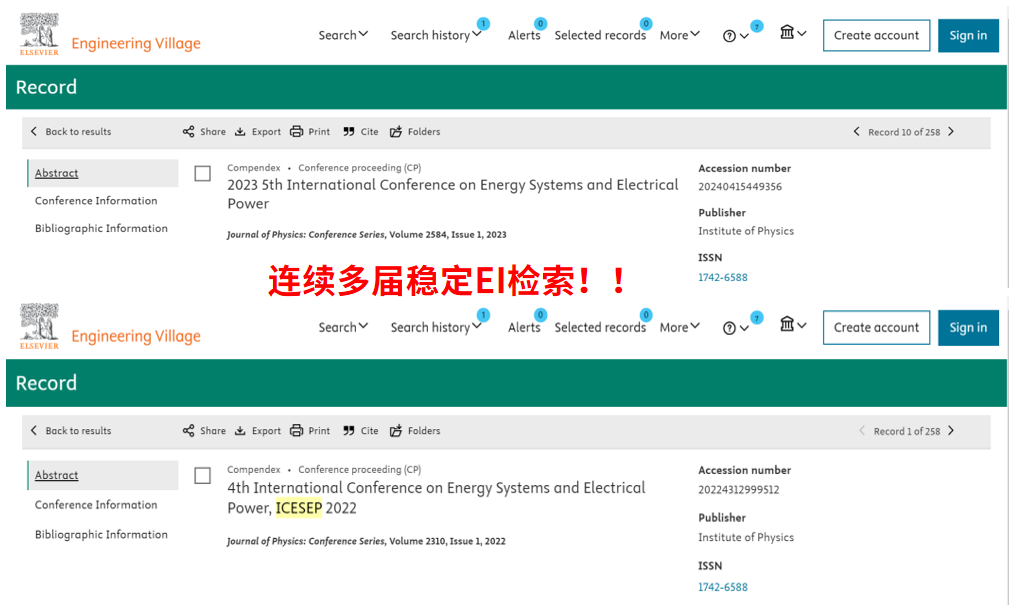Click the Export download icon on the ICESEP 2022 record
Image resolution: width=1009 pixels, height=614 pixels.
coord(240,431)
